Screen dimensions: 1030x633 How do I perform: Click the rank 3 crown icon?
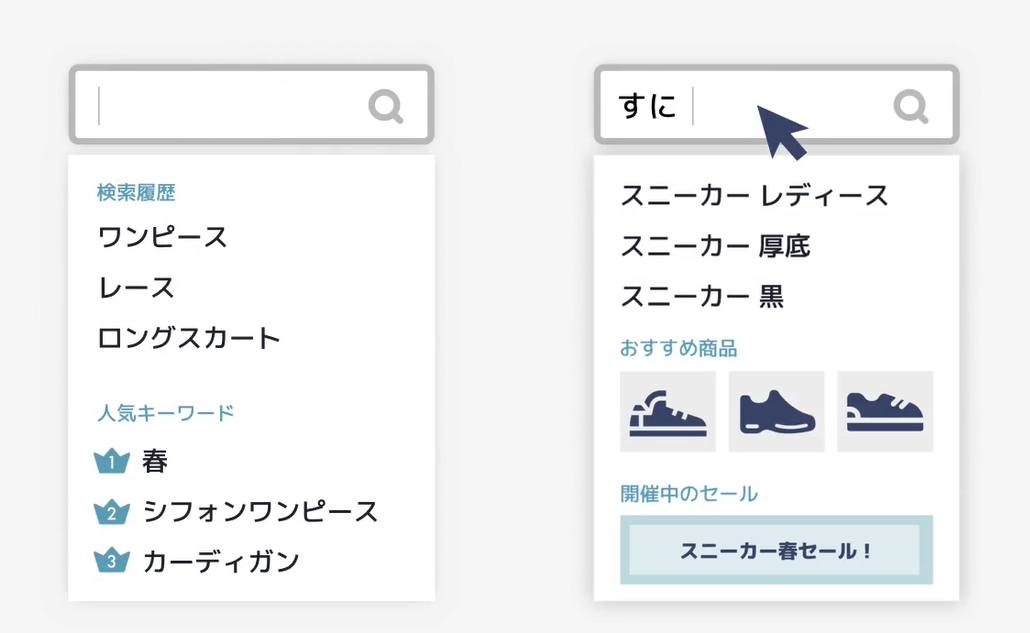click(112, 561)
